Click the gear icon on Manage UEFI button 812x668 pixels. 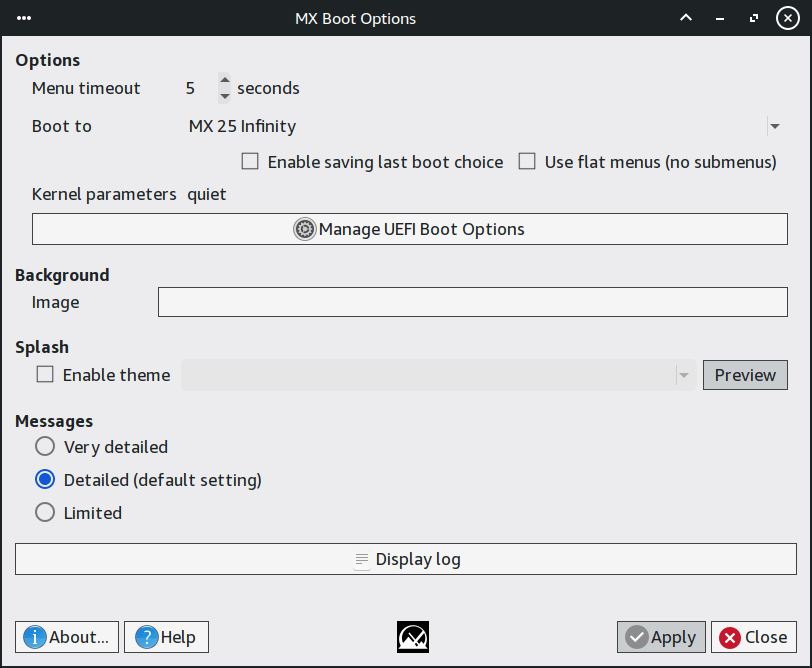pyautogui.click(x=304, y=229)
